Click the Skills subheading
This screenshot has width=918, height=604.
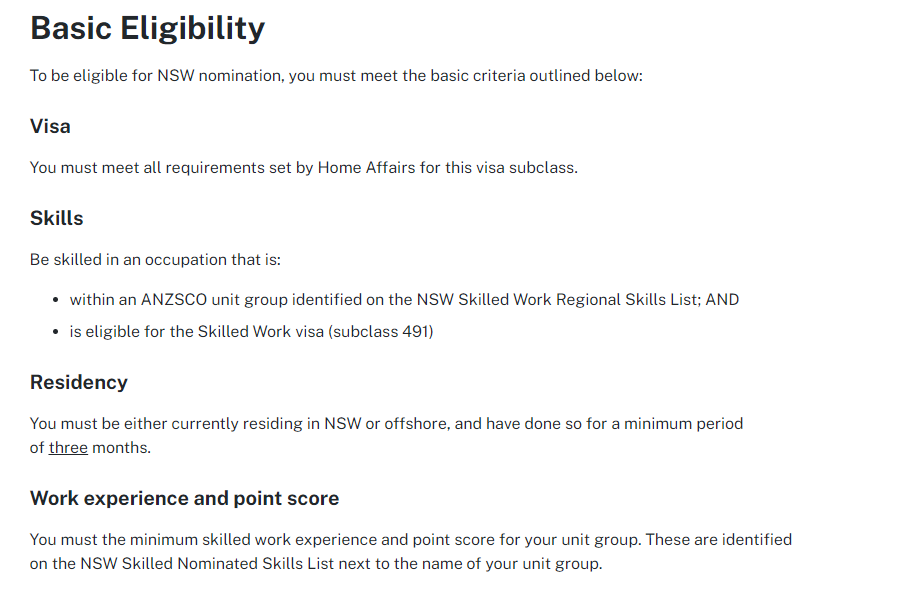(x=56, y=218)
